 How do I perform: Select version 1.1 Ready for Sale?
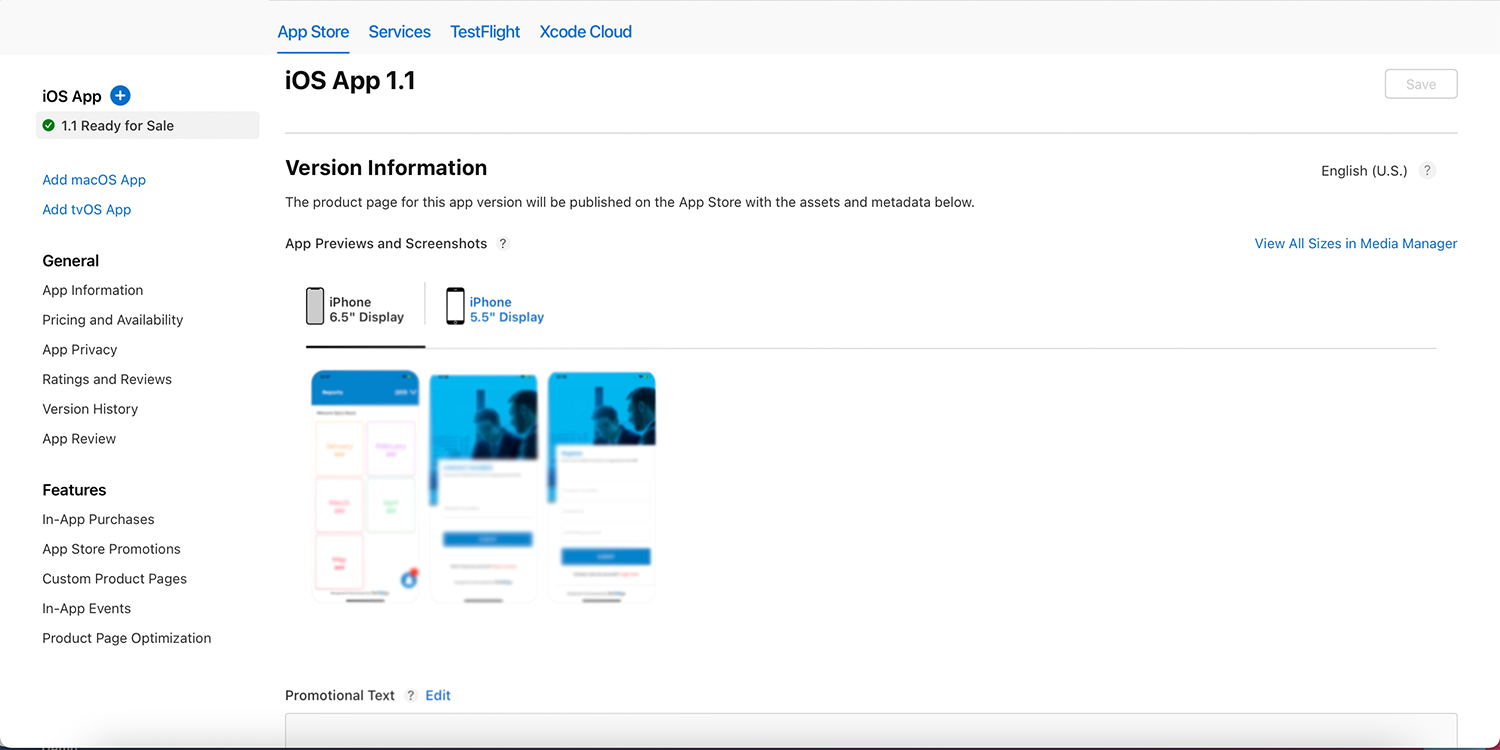[113, 125]
